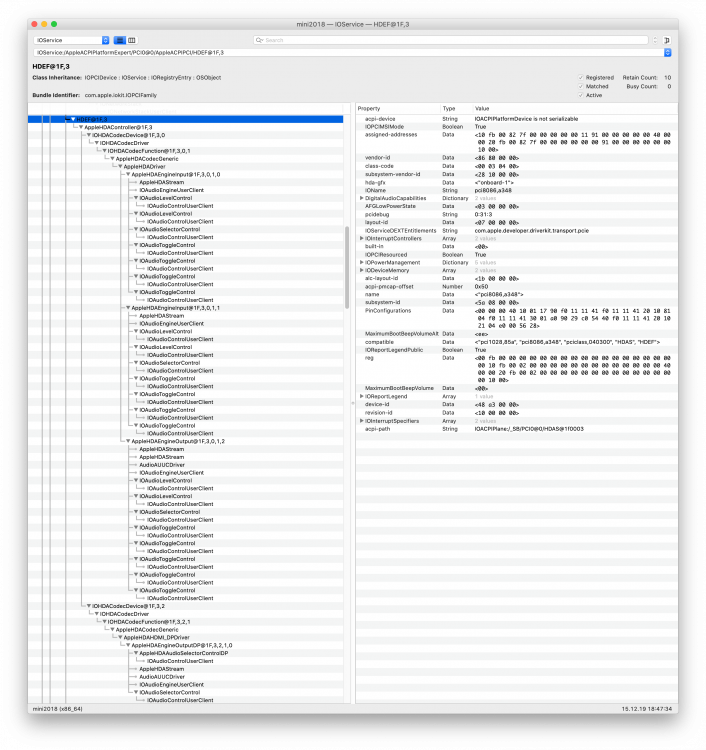This screenshot has width=706, height=750.
Task: Collapse the IOHDACodecFunction@1F,3,2,1 node
Action: [104, 622]
